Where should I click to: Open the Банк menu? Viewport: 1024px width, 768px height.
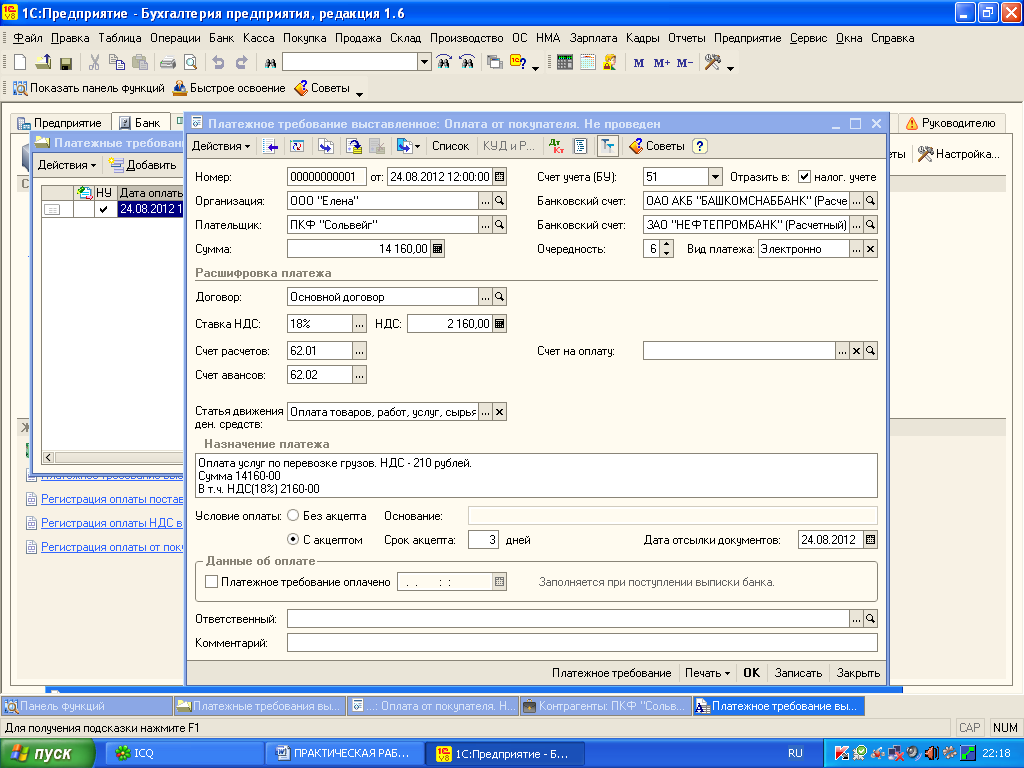tap(221, 38)
